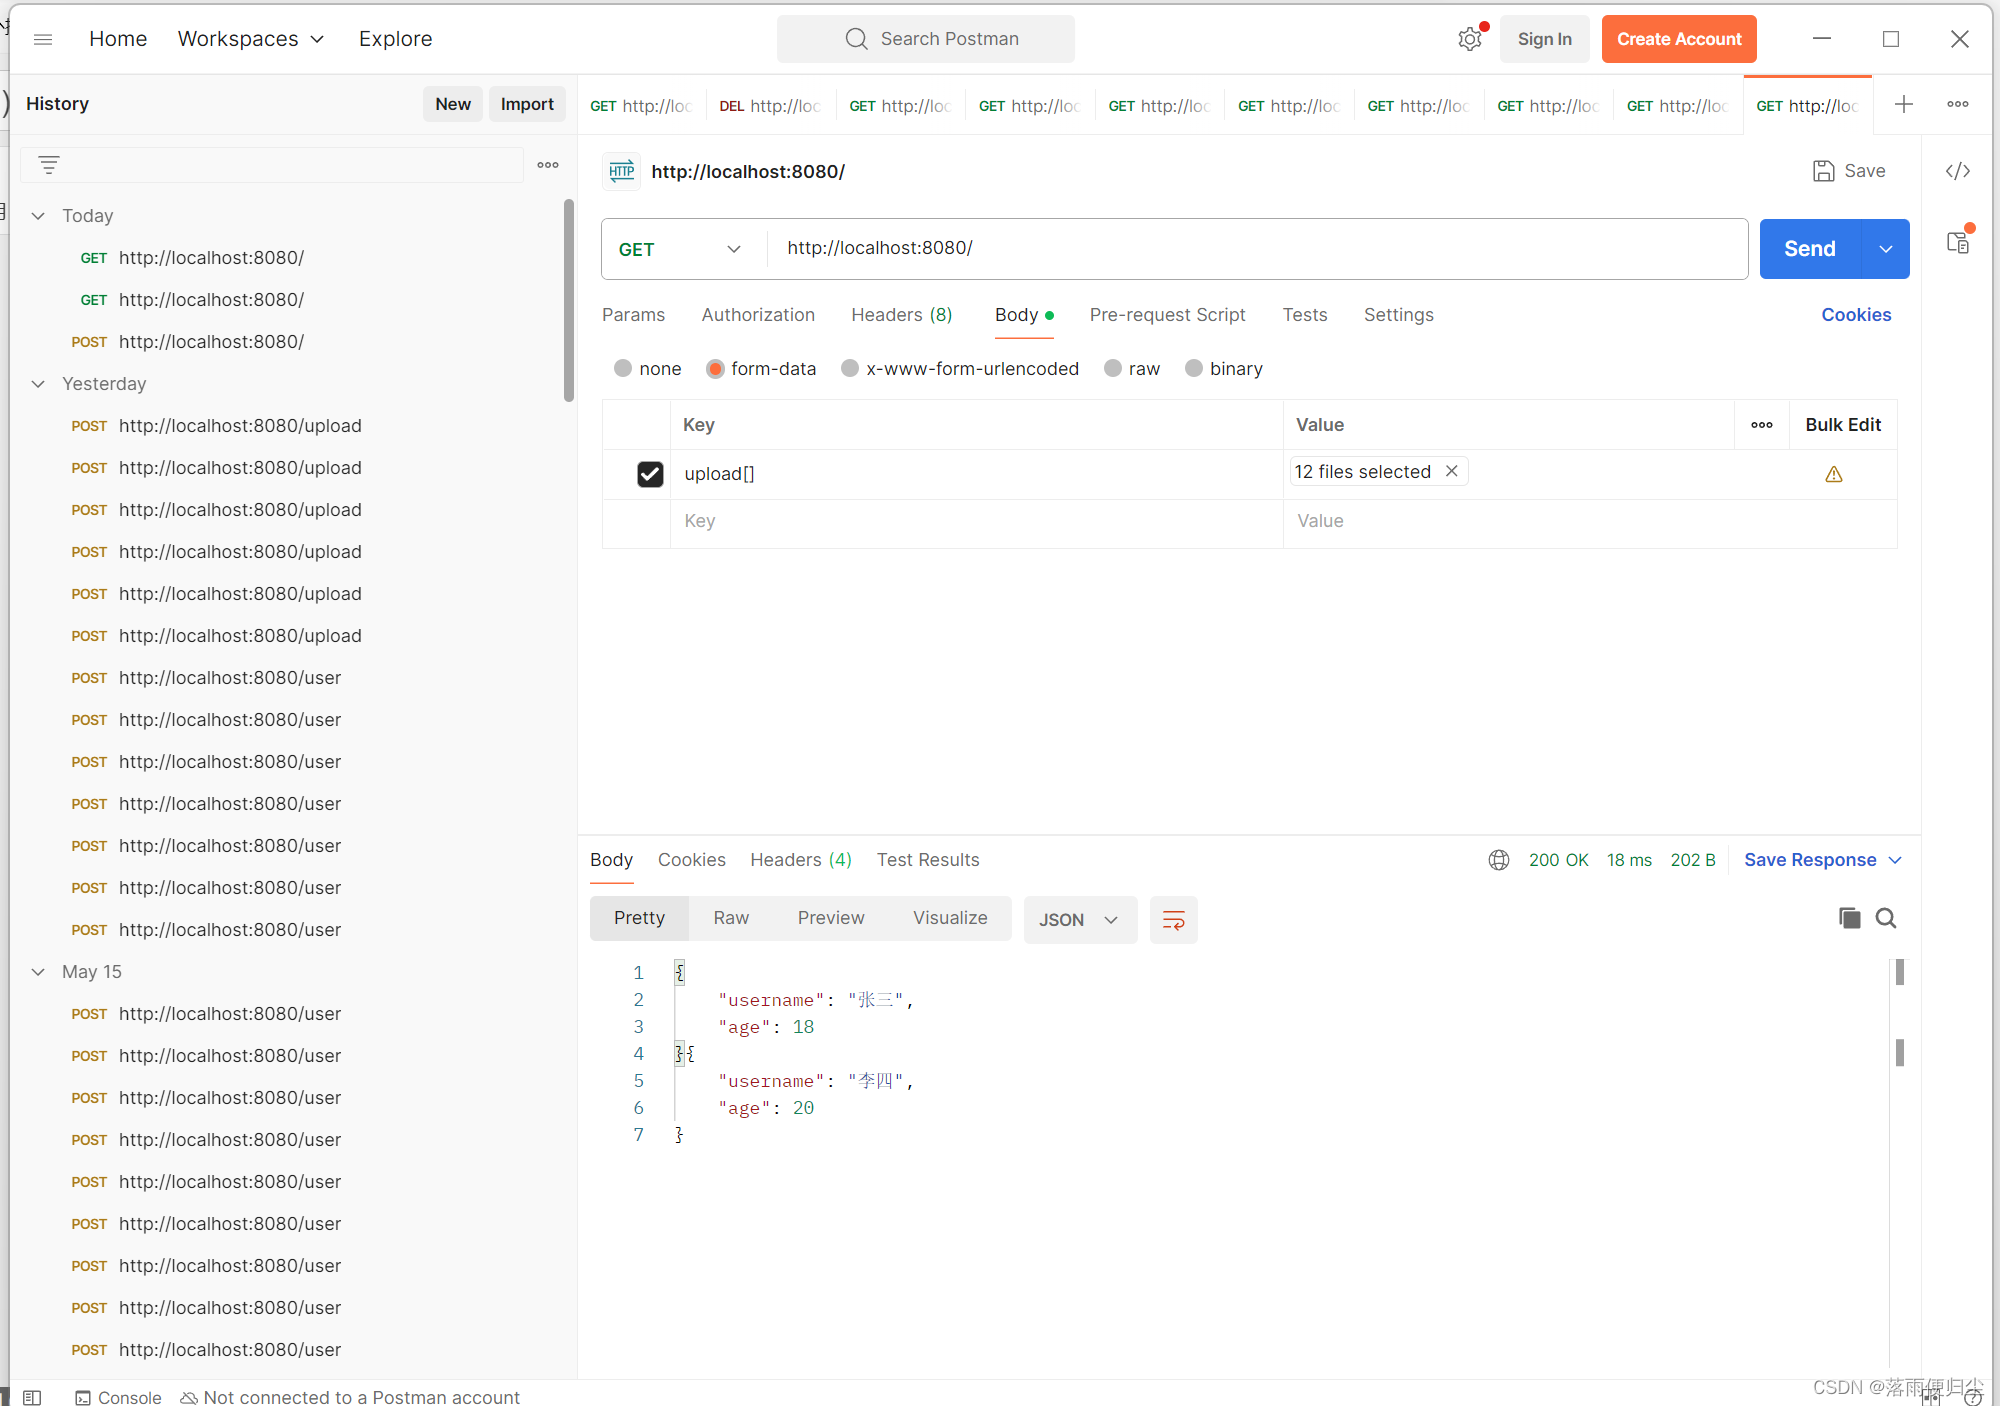Open the request Headers (8) tab
The image size is (2000, 1406).
[x=901, y=315]
